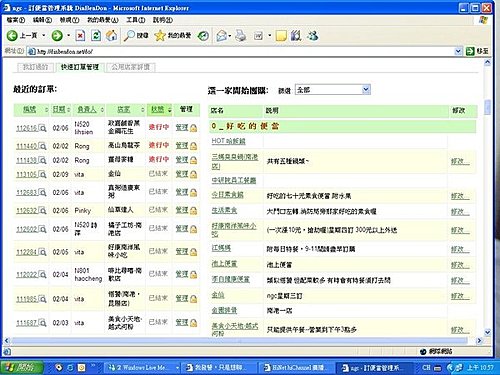Refresh the page with the Refresh icon

click(96, 36)
